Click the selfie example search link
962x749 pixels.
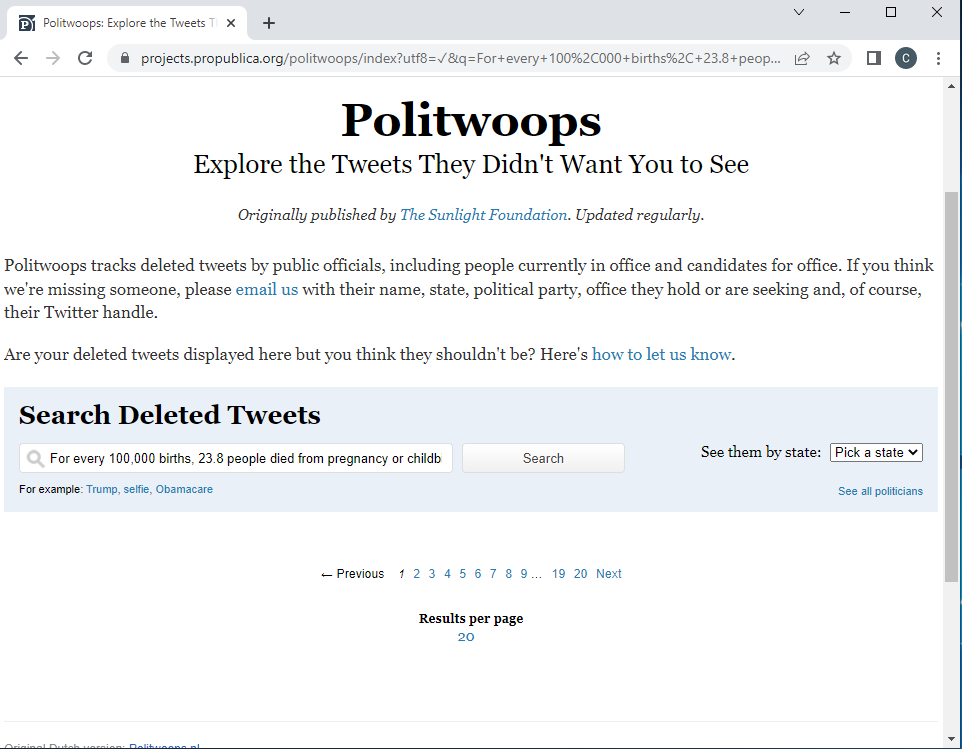tap(136, 489)
